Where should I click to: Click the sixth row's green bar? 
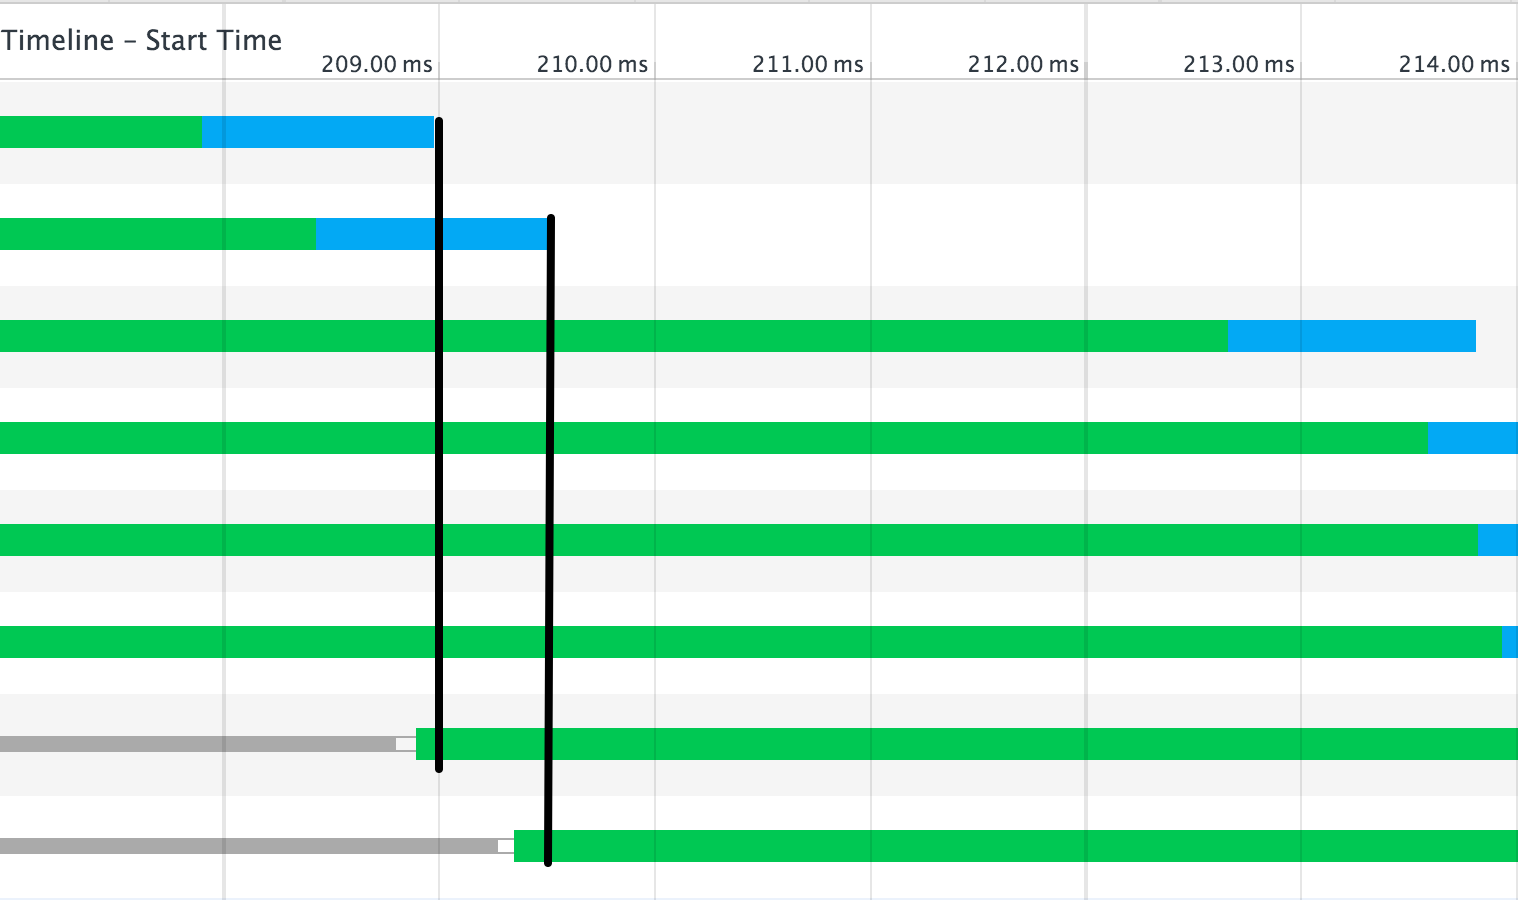[x=751, y=642]
